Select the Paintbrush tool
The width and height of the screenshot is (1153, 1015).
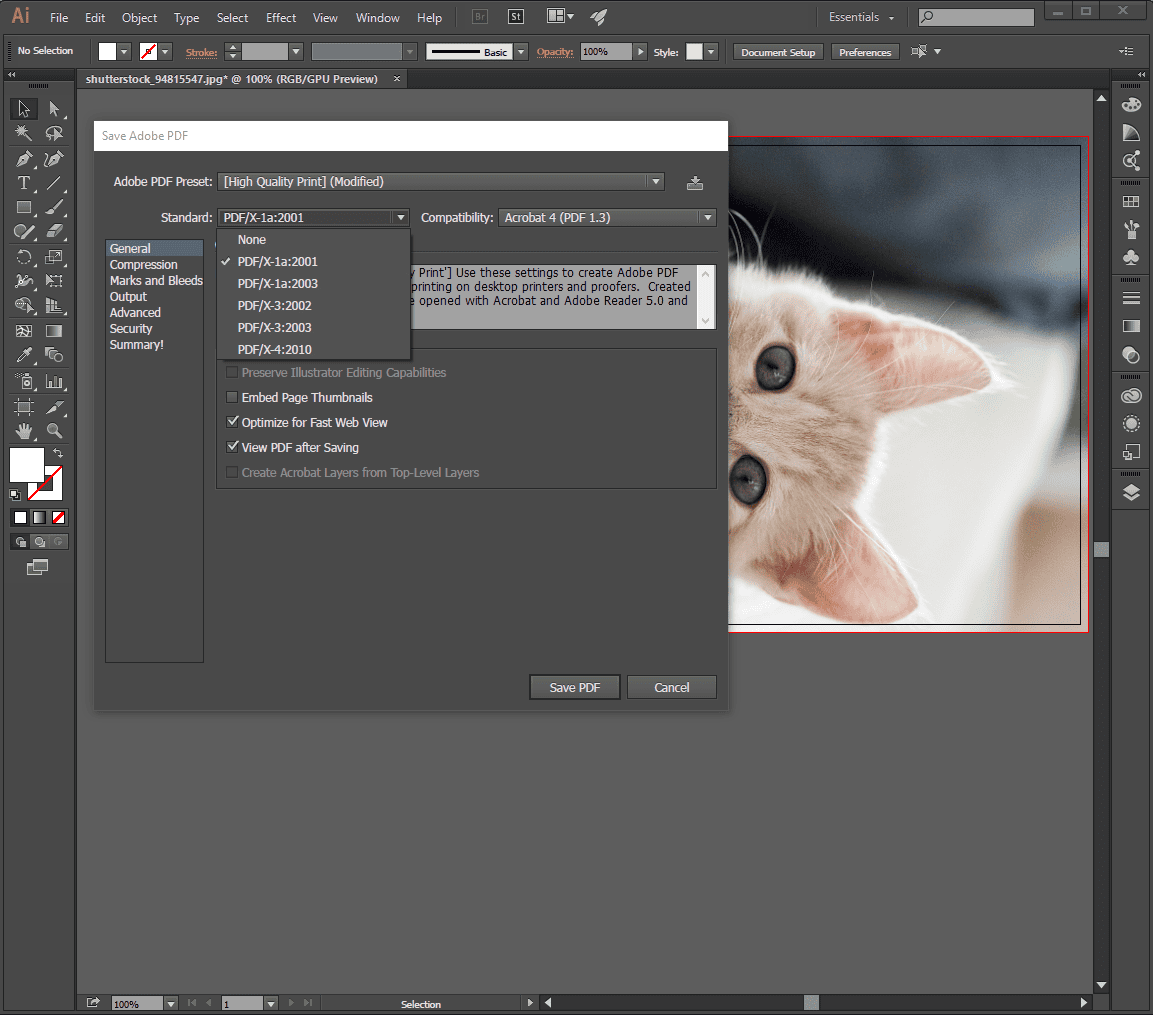click(x=54, y=207)
